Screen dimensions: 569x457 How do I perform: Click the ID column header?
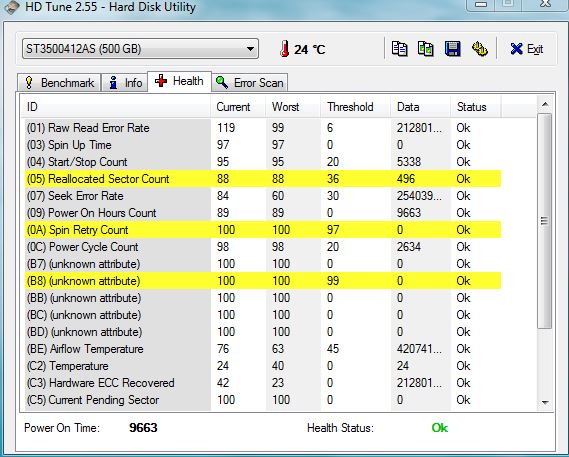point(115,107)
